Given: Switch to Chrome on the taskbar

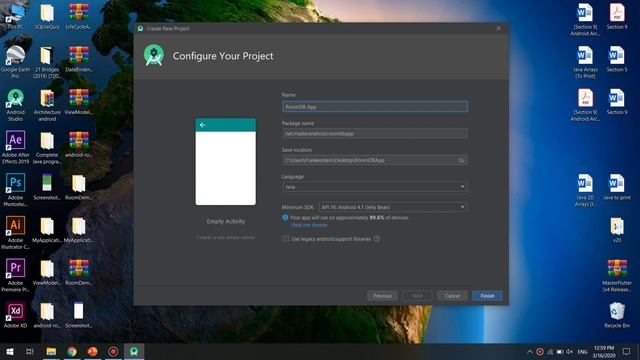Looking at the screenshot, I should pos(72,351).
